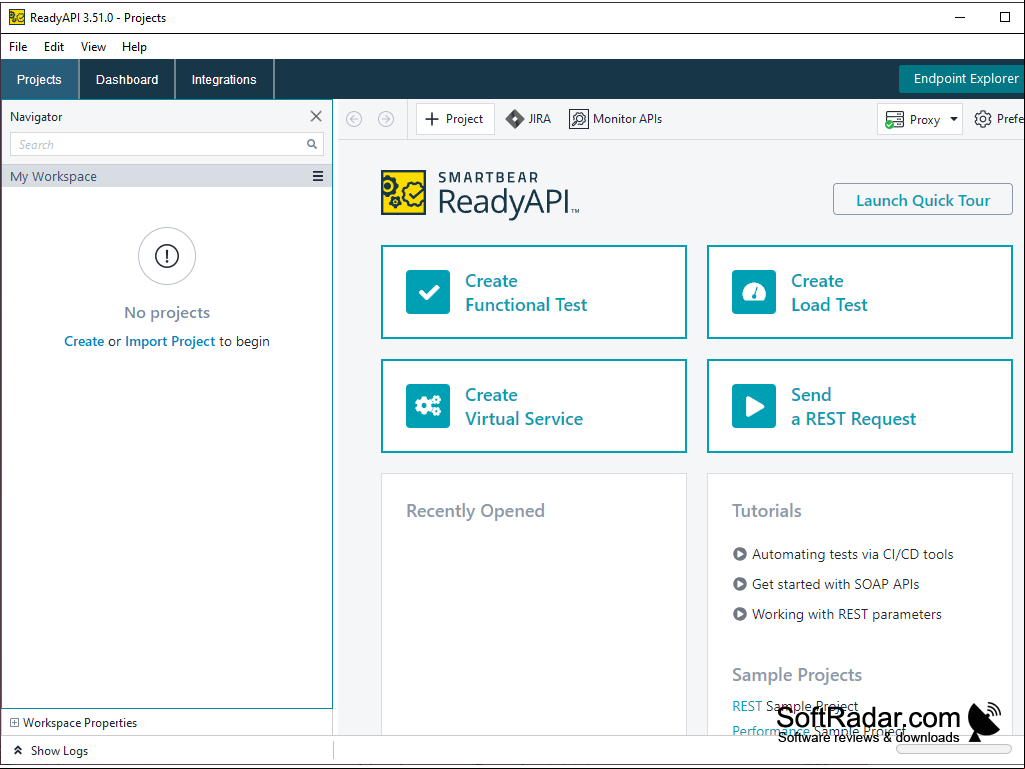Play the Automating tests via CI/CD tutorial
Viewport: 1025px width, 769px height.
739,555
